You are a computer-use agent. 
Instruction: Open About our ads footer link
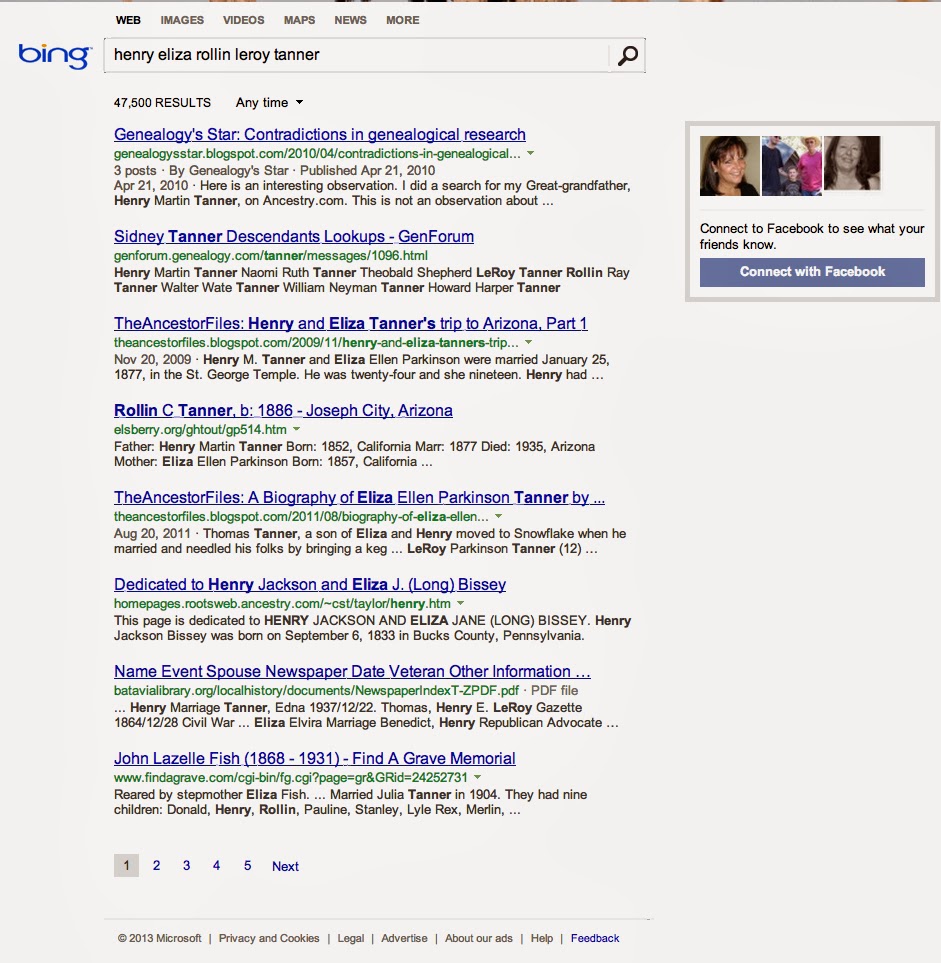478,938
